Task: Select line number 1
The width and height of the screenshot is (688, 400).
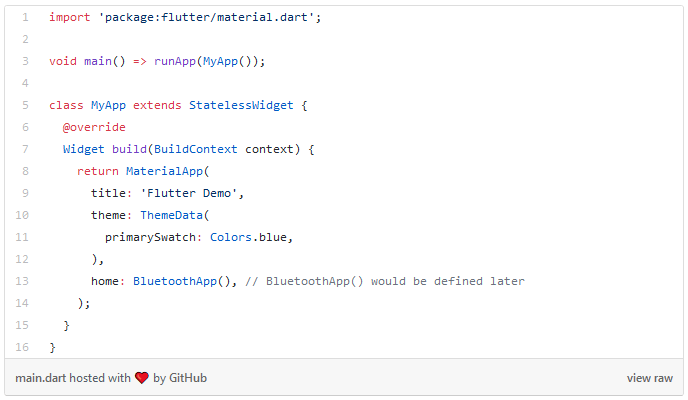Action: pyautogui.click(x=25, y=18)
